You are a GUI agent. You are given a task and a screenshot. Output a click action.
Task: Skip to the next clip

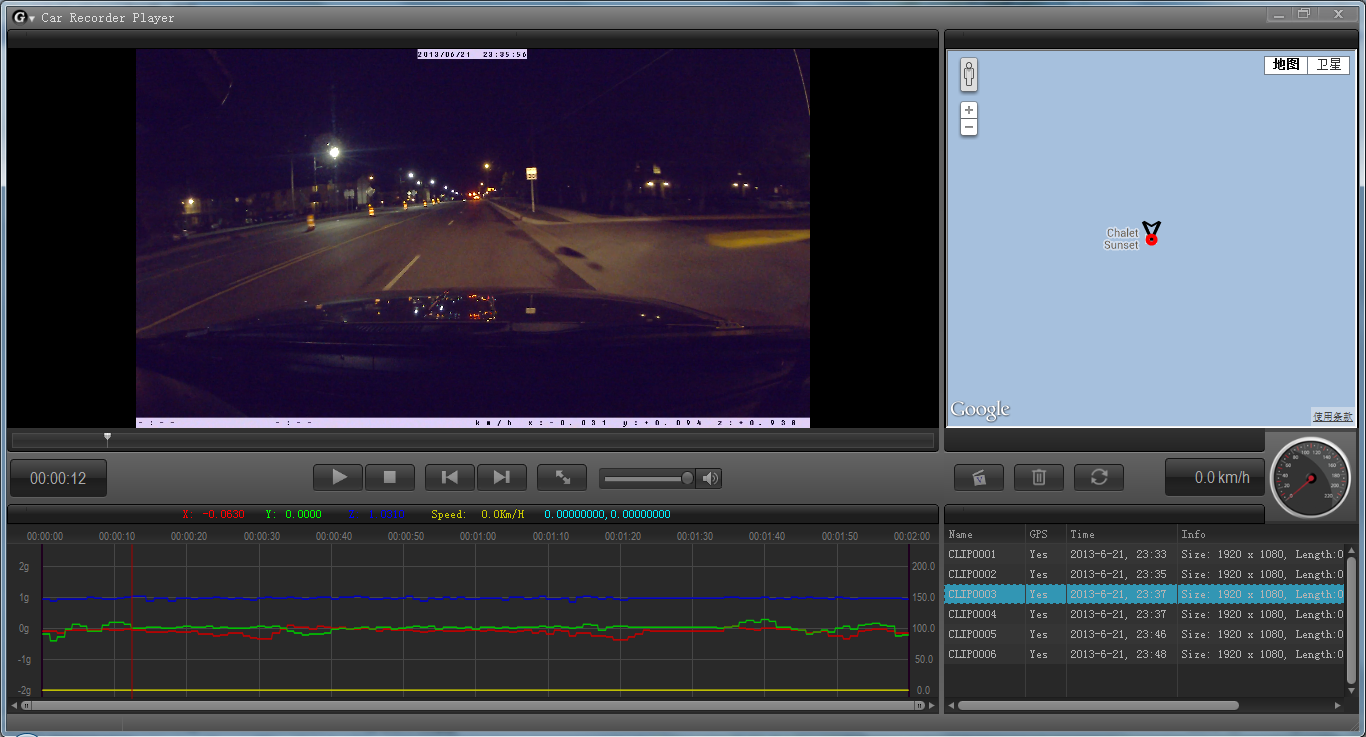tap(502, 478)
